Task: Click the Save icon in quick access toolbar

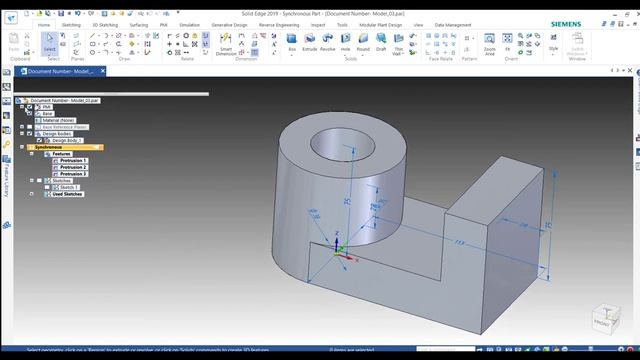Action: click(x=61, y=13)
